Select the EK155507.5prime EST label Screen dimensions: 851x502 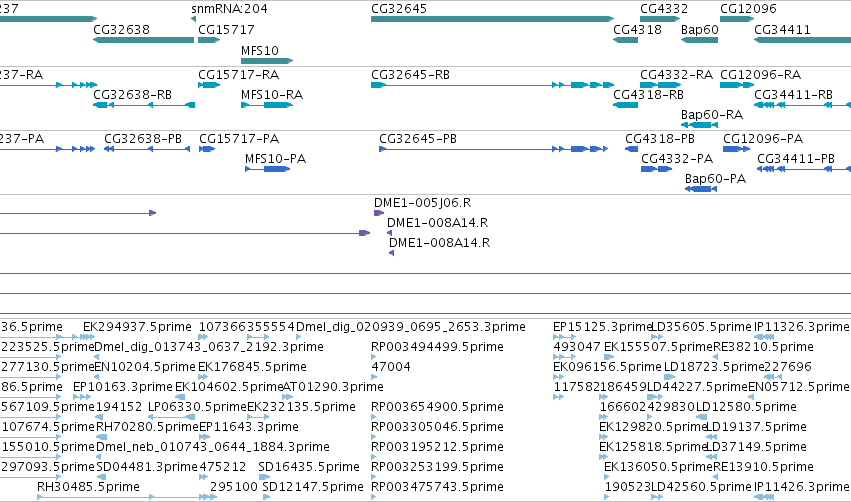coord(658,346)
